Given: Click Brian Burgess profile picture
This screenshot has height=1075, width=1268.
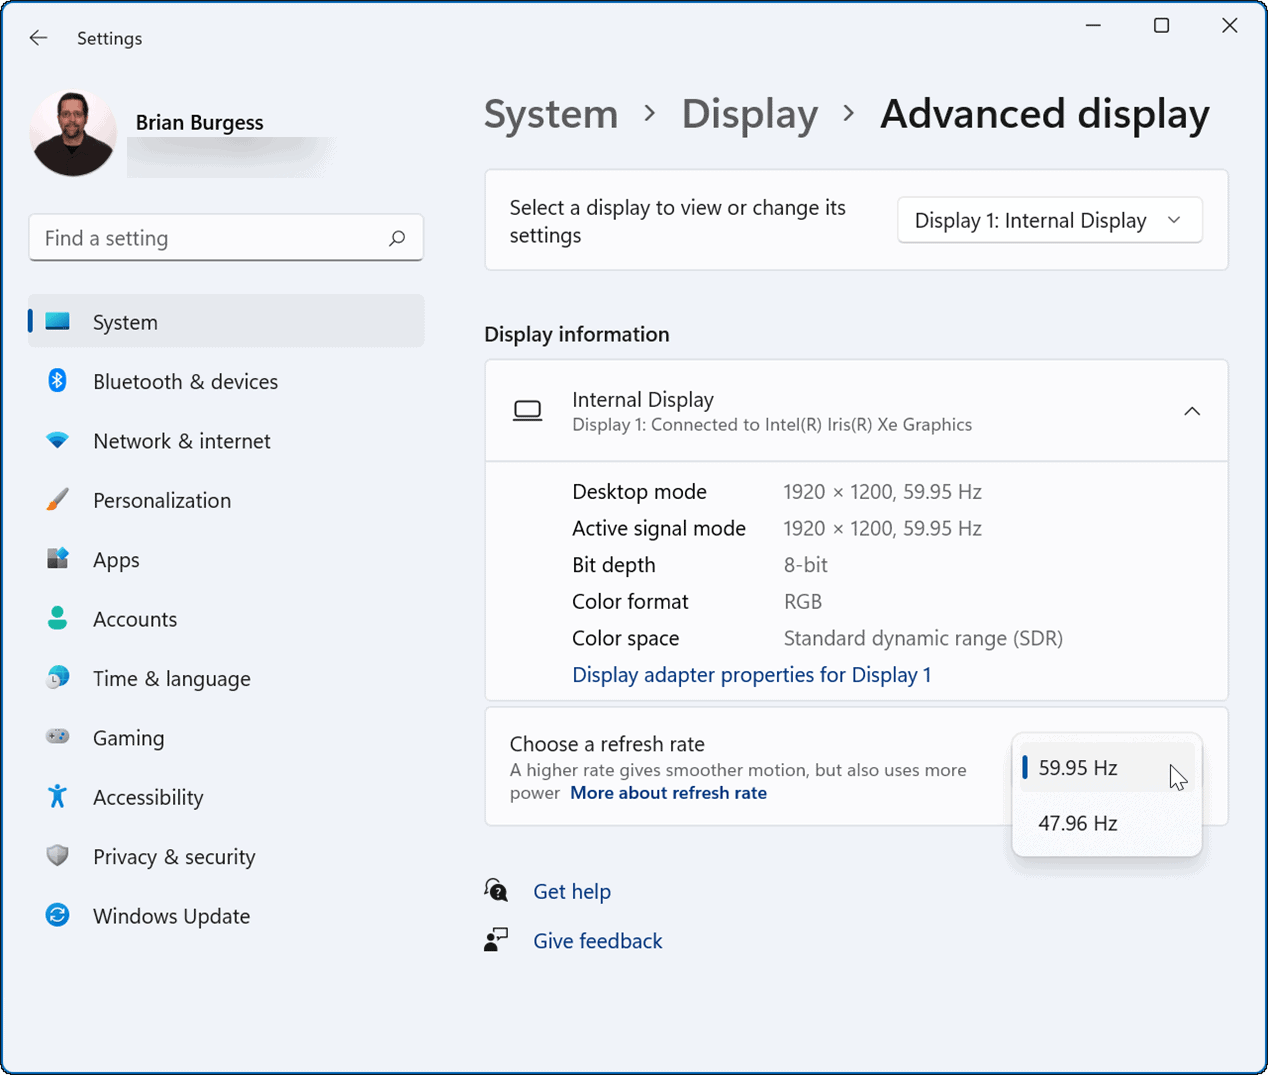Looking at the screenshot, I should pos(73,133).
